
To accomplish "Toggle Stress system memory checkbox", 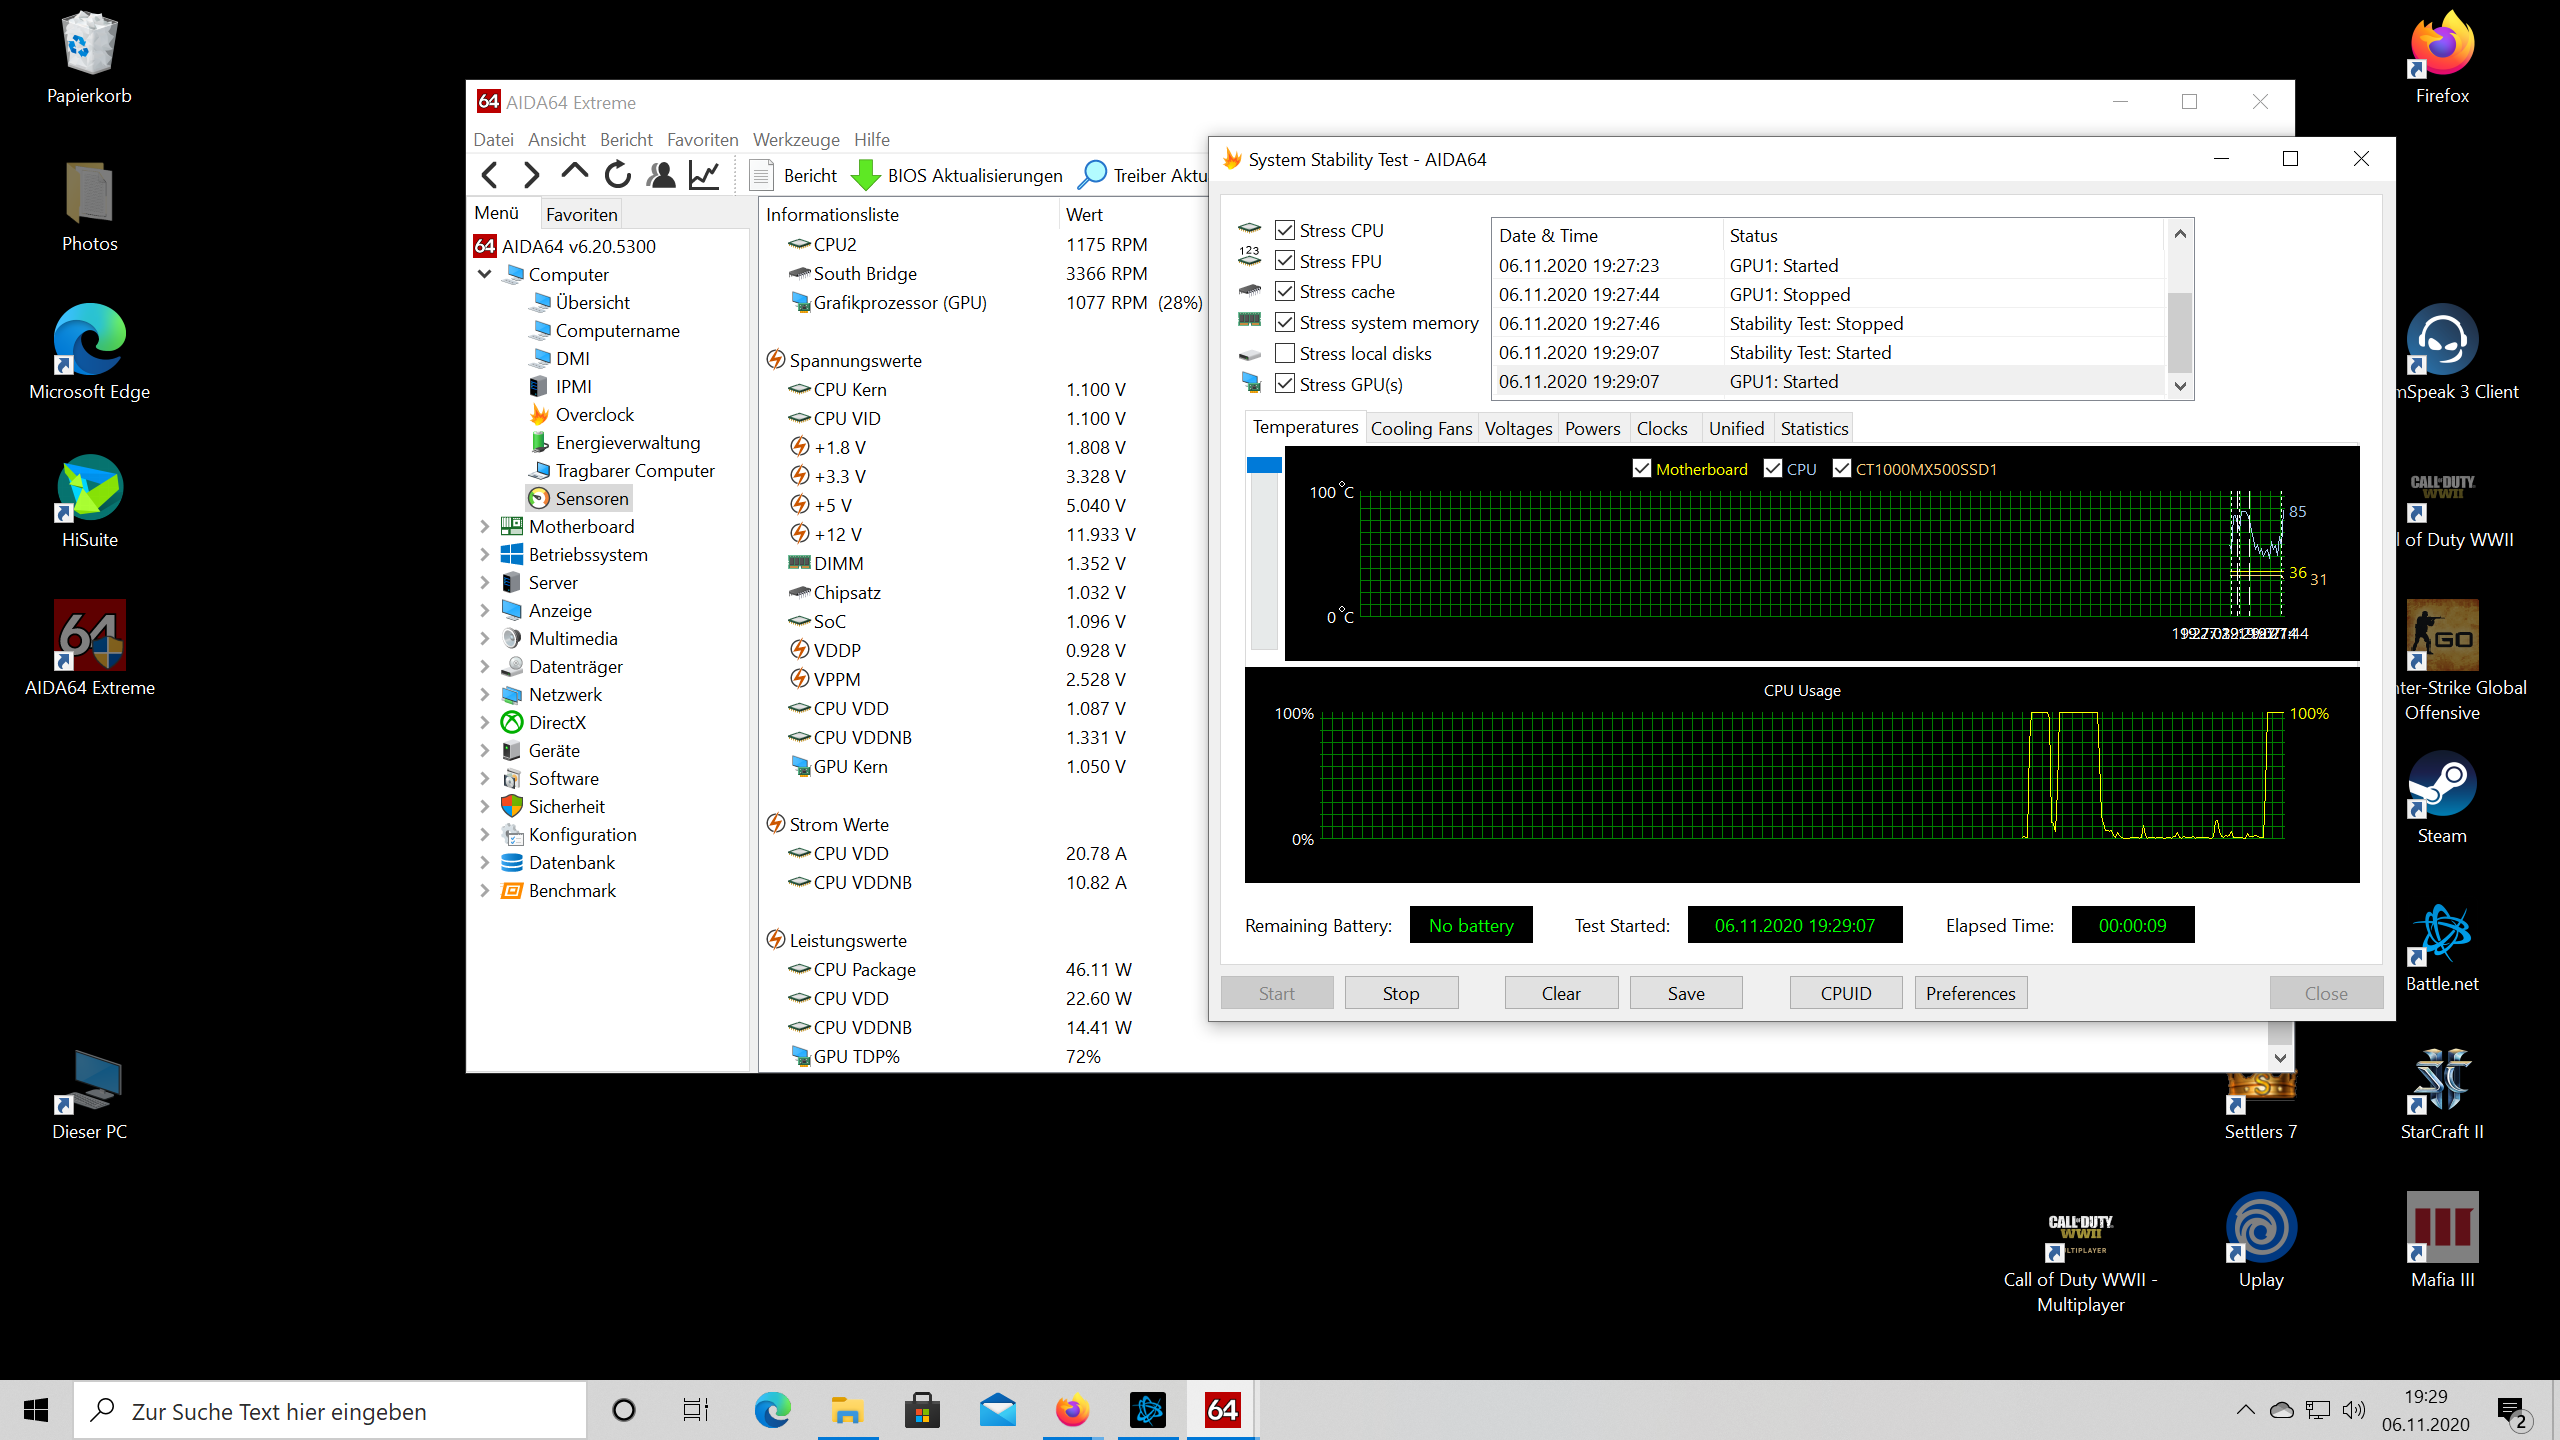I will [1285, 322].
